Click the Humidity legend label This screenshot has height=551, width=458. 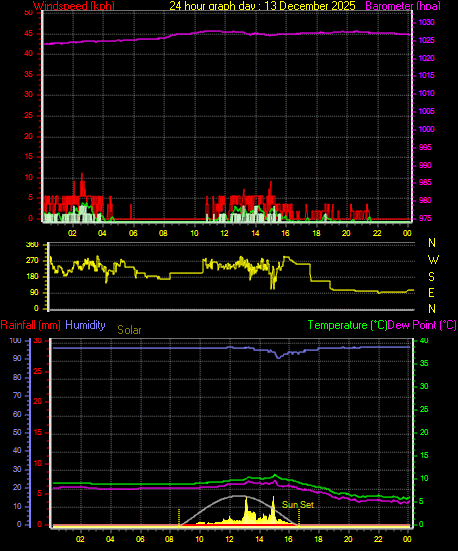[x=85, y=325]
